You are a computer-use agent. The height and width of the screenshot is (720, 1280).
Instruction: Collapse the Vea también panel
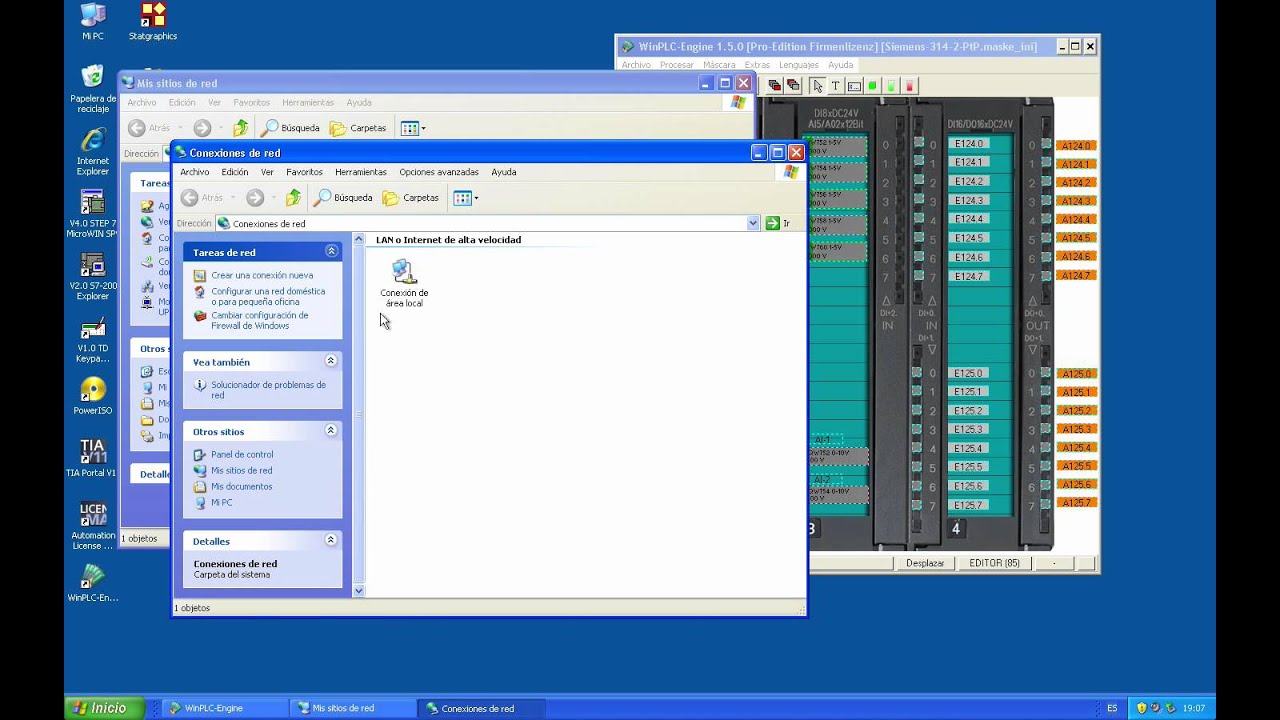(331, 361)
